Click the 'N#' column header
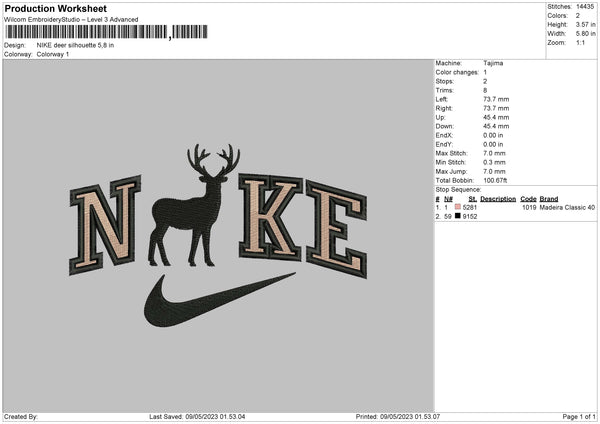Viewport: 600px width, 424px height. pyautogui.click(x=448, y=199)
